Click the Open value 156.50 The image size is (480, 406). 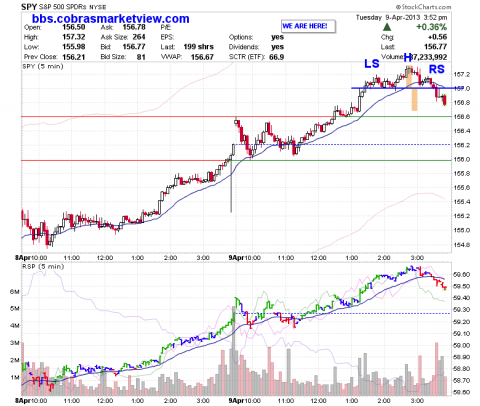coord(74,27)
